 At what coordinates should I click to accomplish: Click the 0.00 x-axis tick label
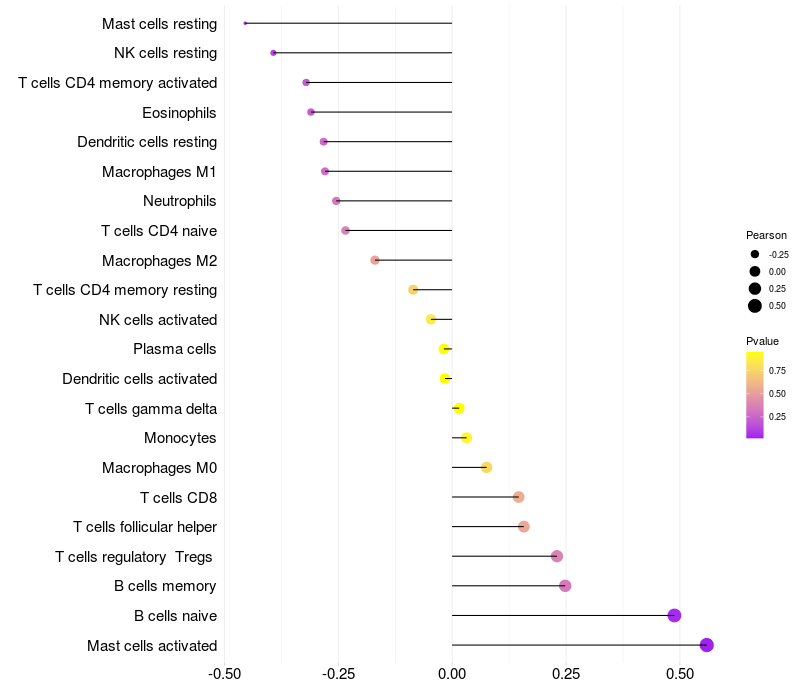tap(452, 674)
